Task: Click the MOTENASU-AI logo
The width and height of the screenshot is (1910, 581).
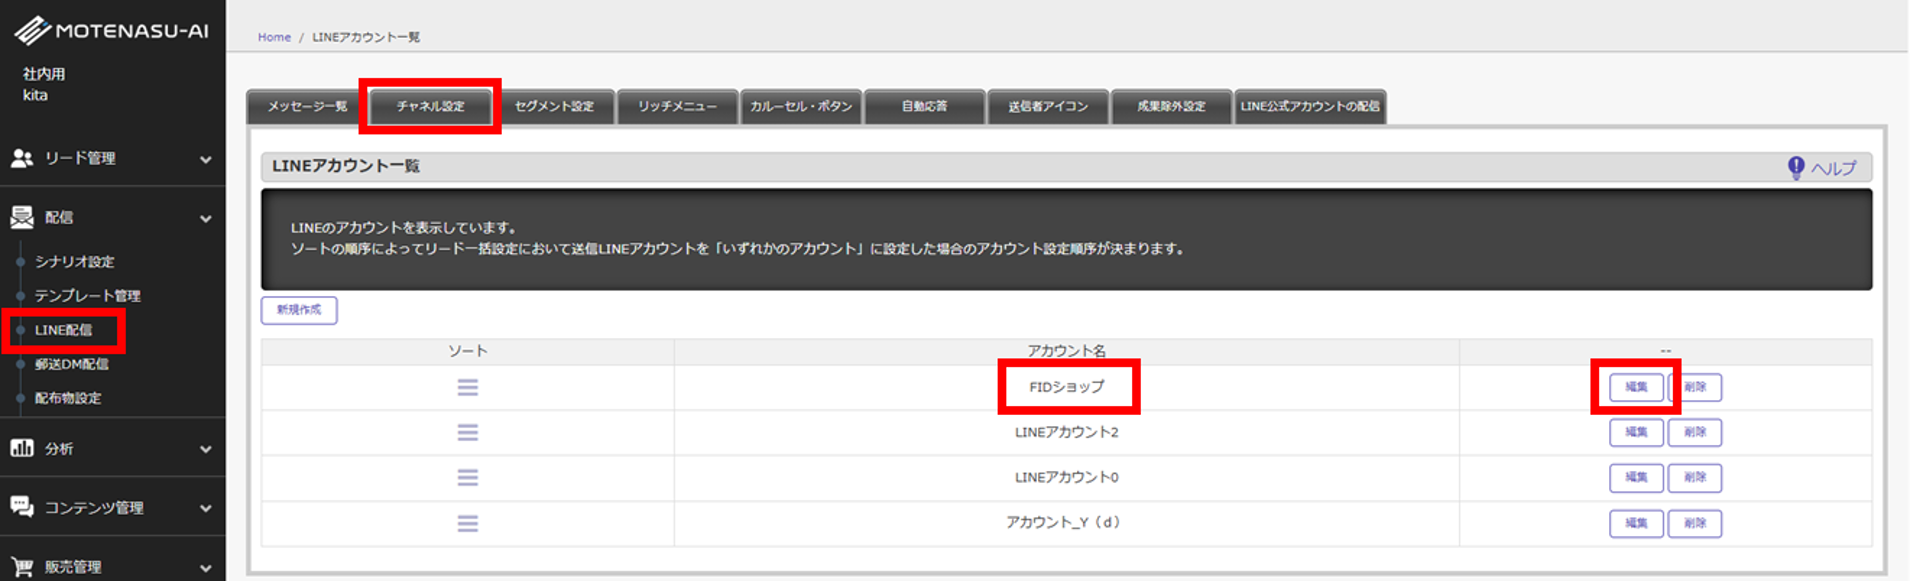Action: [111, 31]
